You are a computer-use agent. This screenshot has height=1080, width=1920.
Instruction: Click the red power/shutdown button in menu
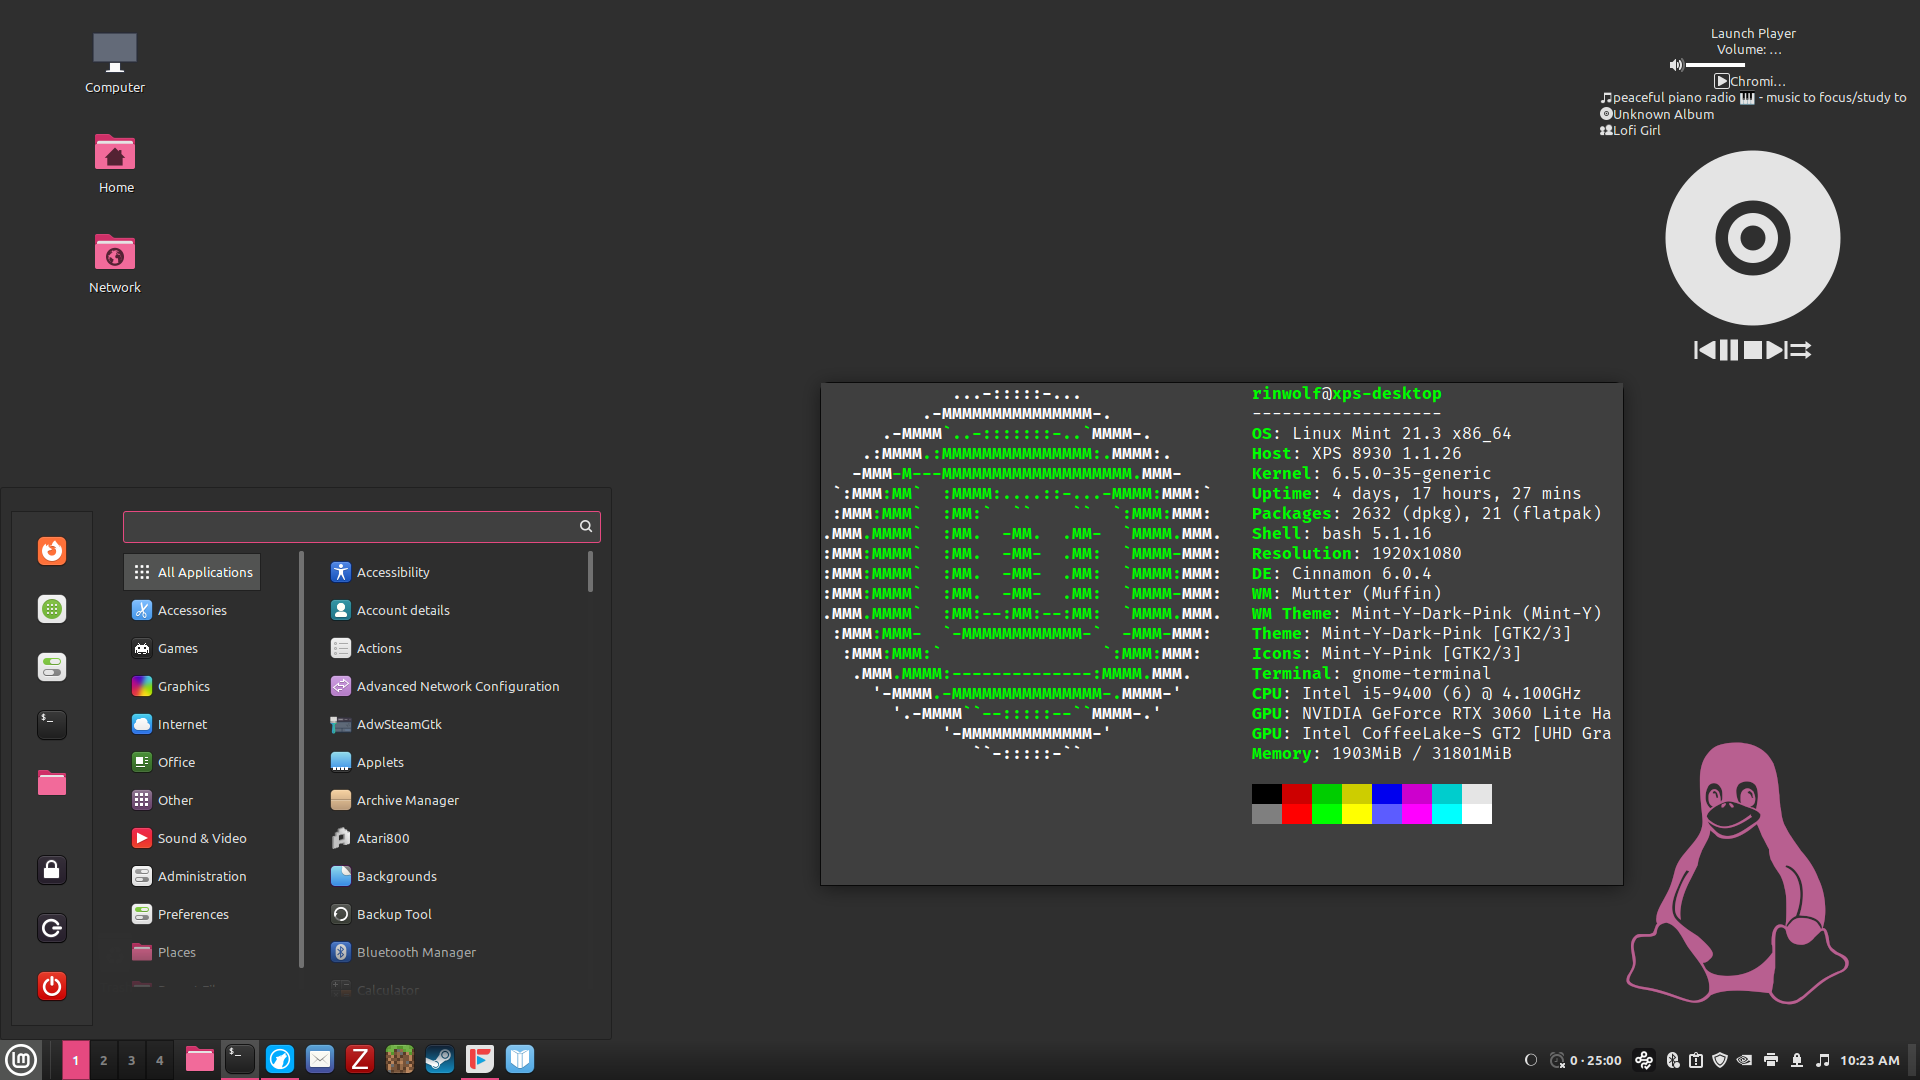click(x=52, y=986)
